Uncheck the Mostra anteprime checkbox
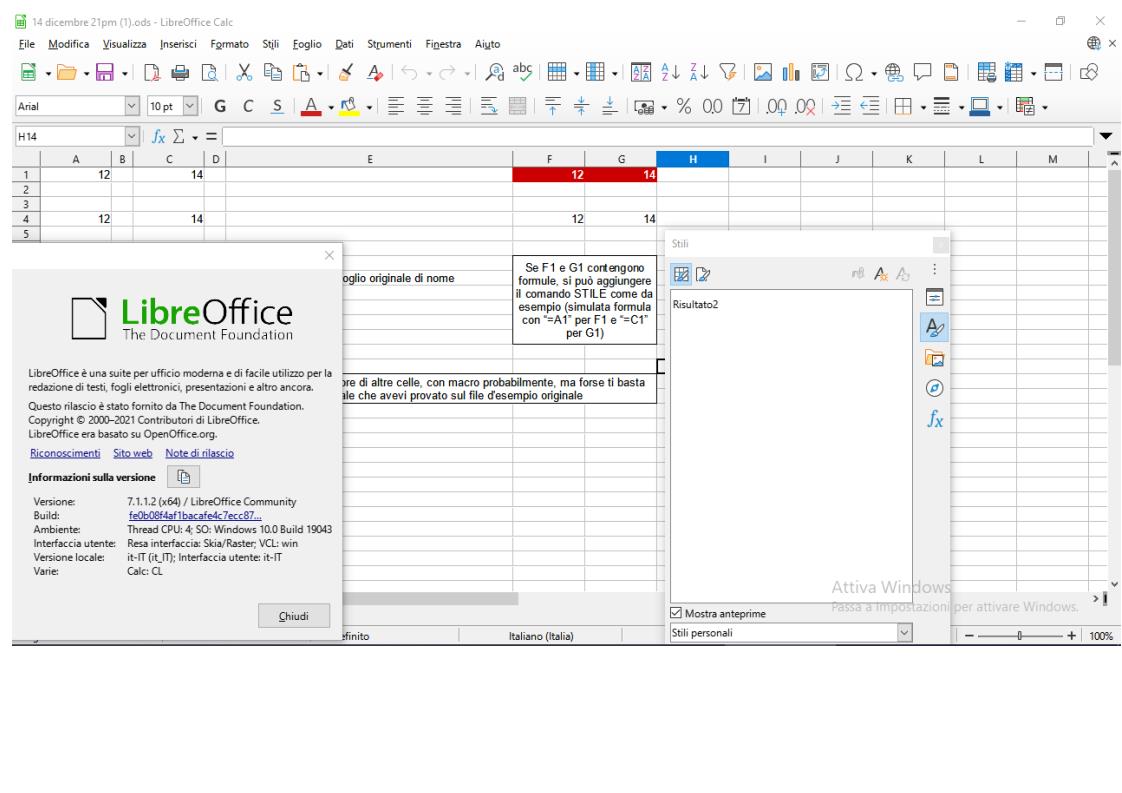This screenshot has width=1122, height=793. (675, 612)
